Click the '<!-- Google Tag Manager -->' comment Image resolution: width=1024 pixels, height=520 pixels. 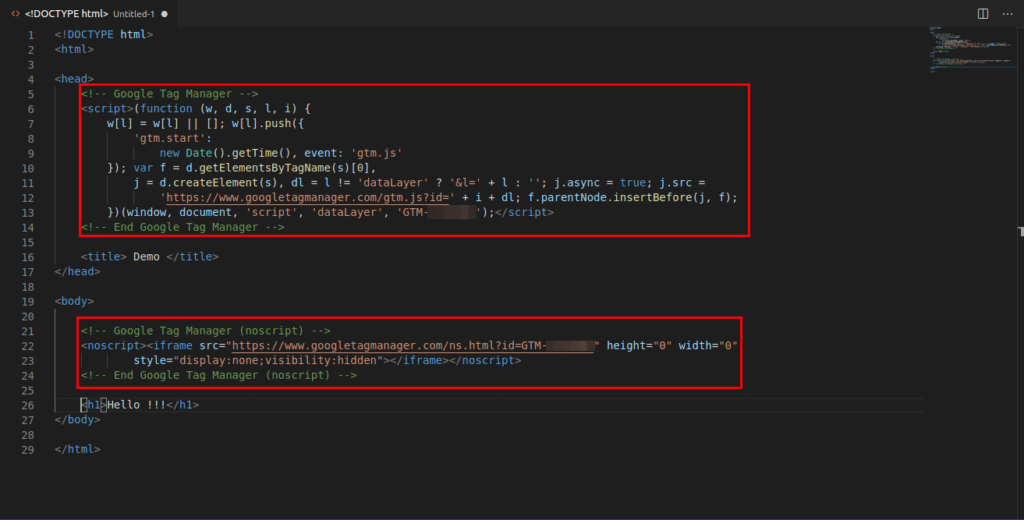click(x=170, y=93)
